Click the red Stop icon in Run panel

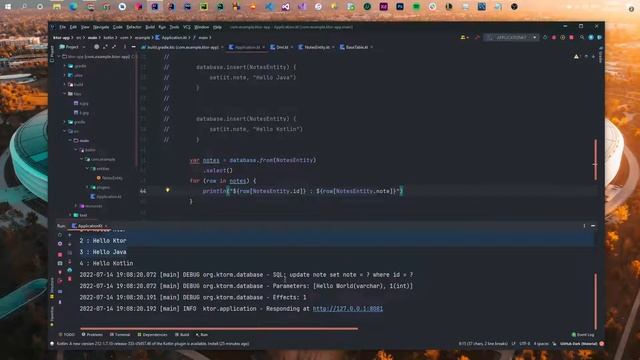tap(60, 254)
